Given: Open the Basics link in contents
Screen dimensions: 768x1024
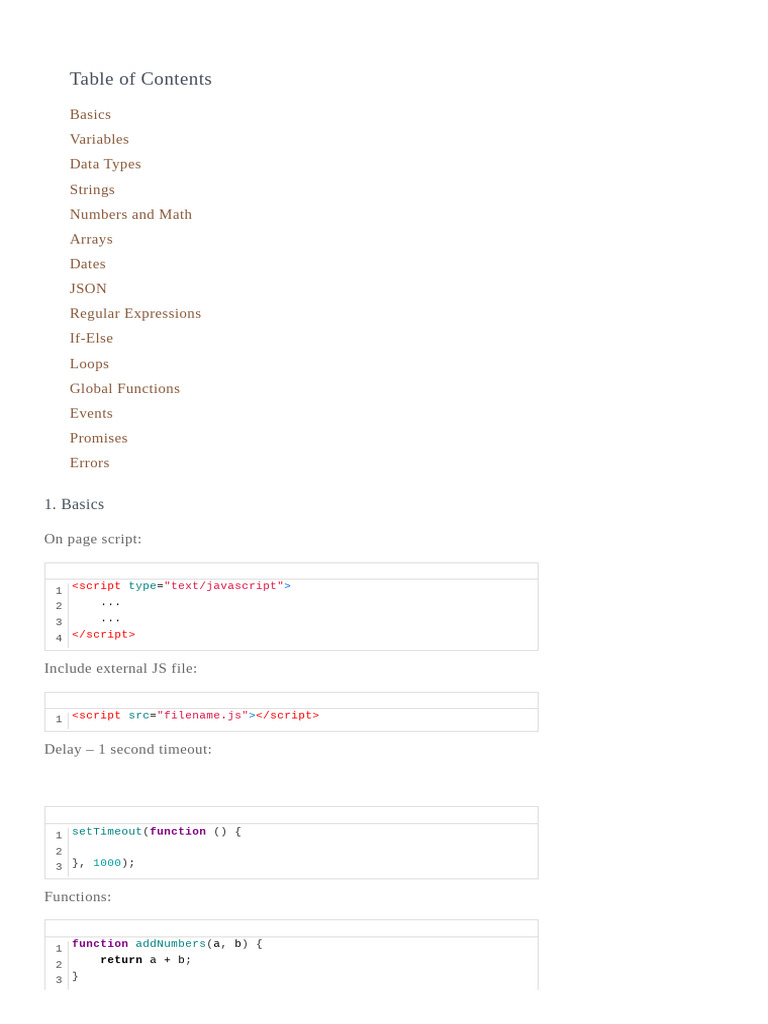Looking at the screenshot, I should (90, 114).
